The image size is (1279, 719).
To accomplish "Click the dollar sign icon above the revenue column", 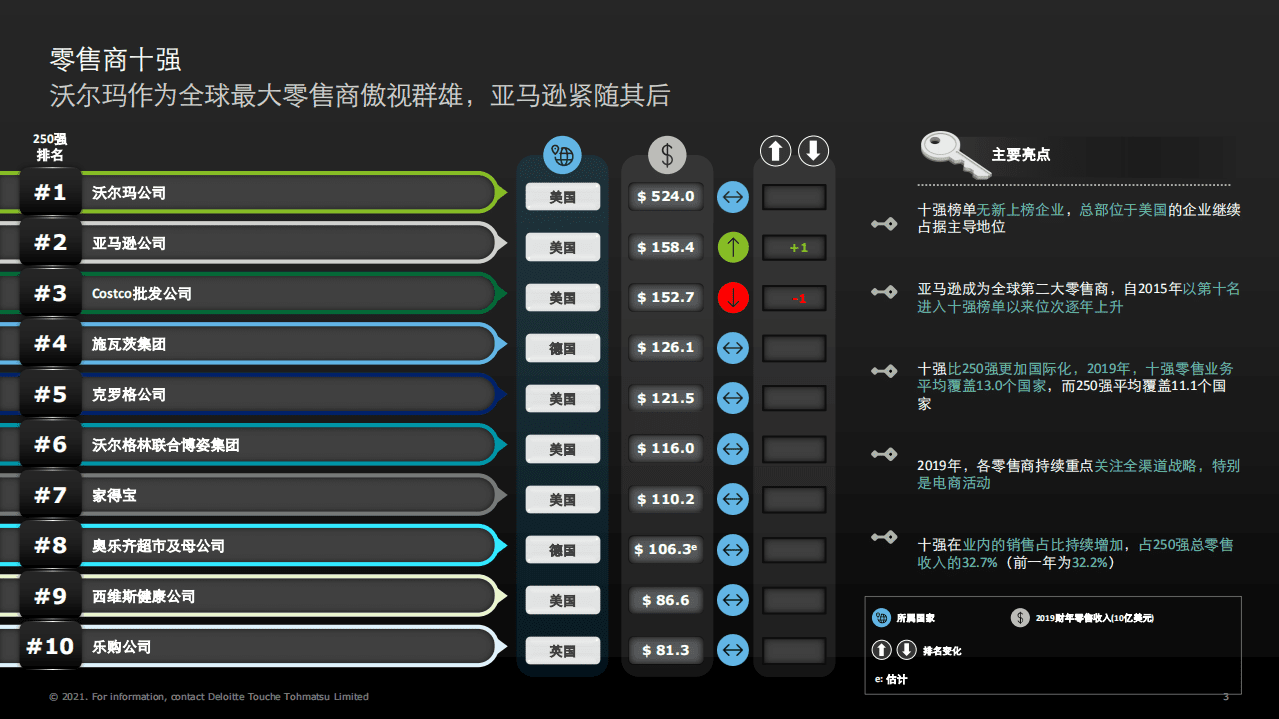I will (667, 155).
